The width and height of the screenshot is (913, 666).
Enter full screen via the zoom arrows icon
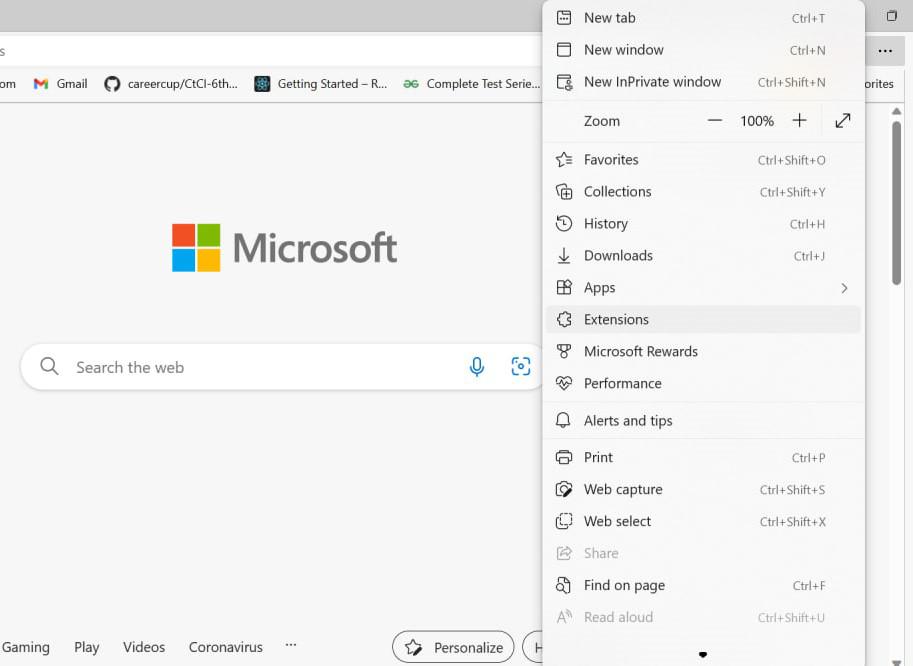pos(843,121)
